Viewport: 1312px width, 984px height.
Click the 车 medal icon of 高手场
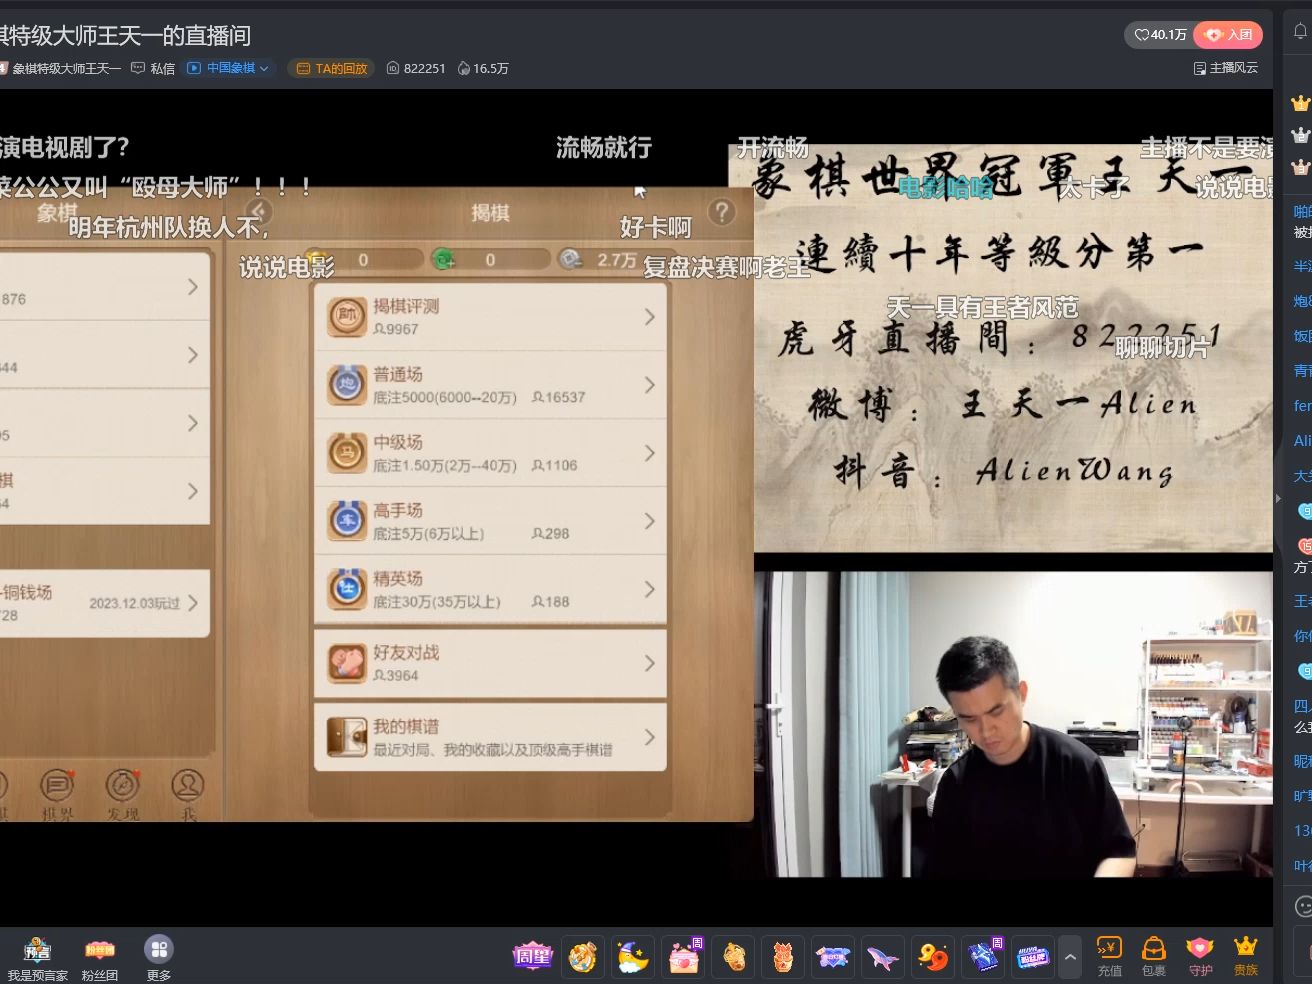point(347,520)
